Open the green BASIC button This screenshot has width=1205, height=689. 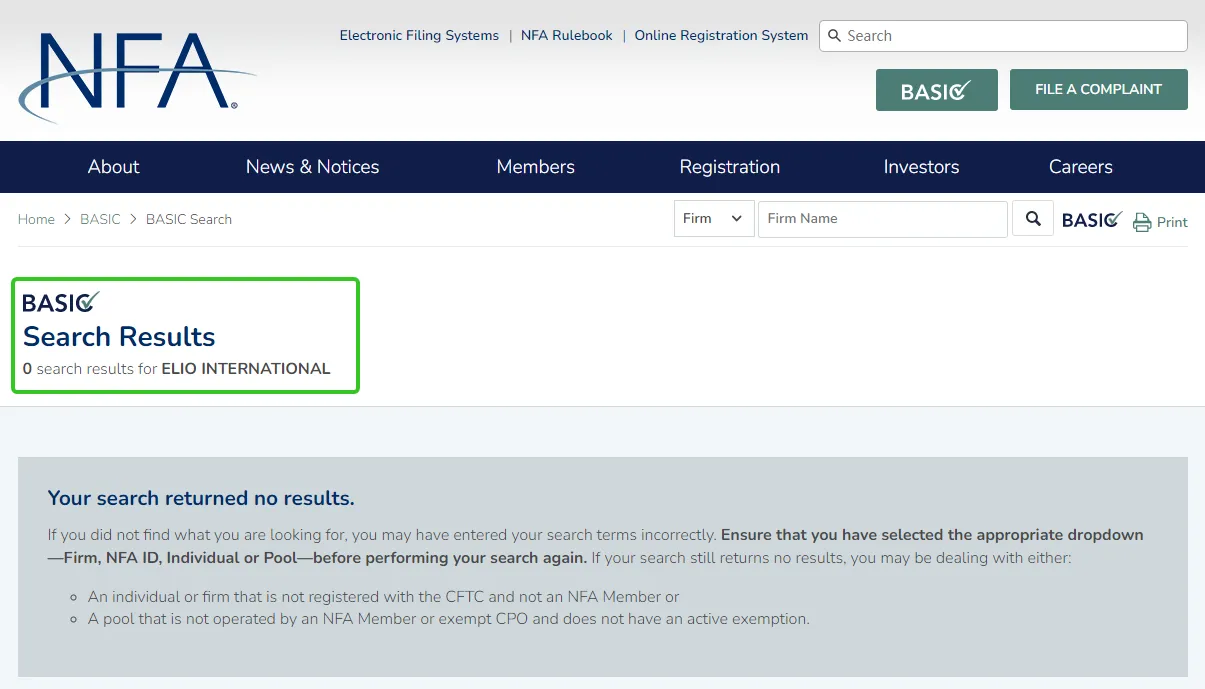coord(936,90)
